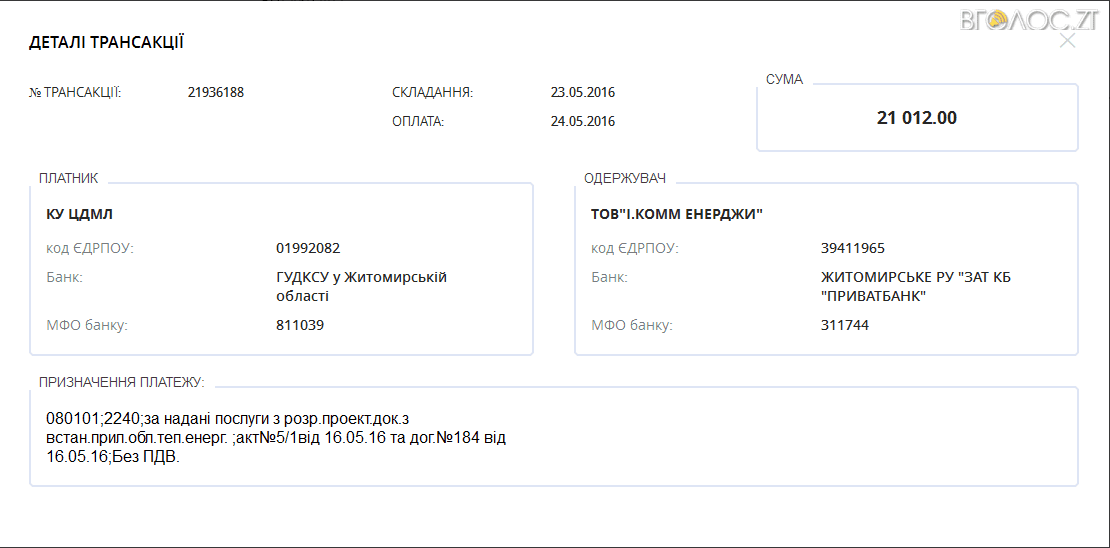The width and height of the screenshot is (1110, 548).
Task: Select payer bank МФО 811039
Action: coord(300,325)
